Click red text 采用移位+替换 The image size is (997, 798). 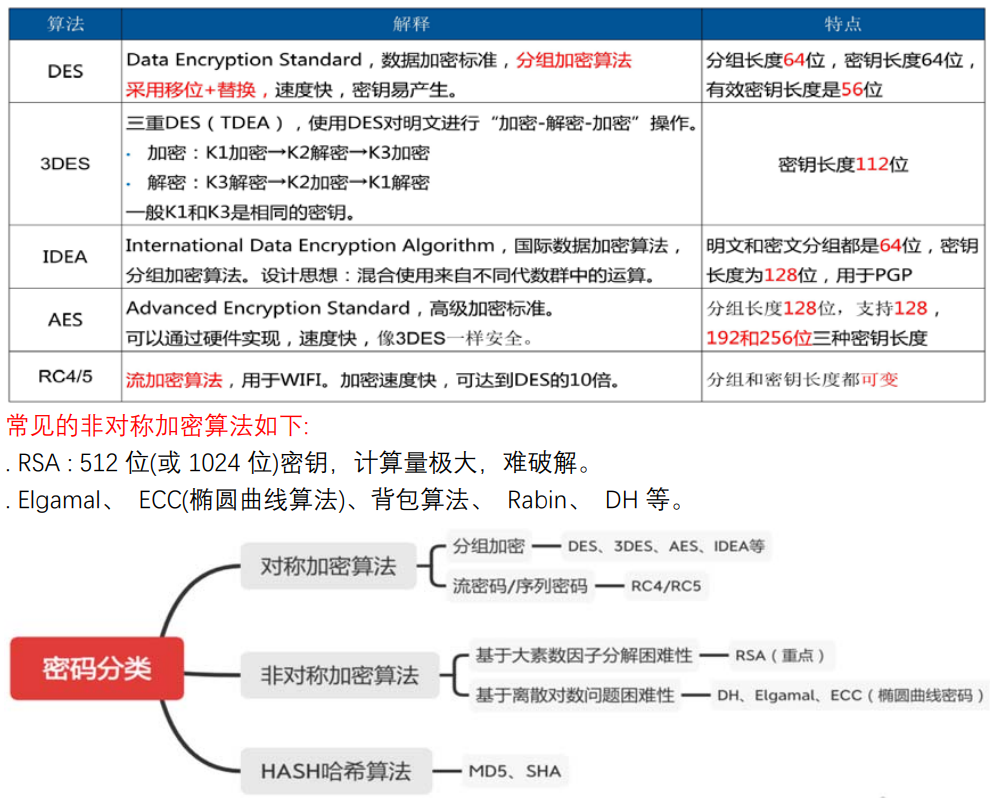tap(190, 90)
